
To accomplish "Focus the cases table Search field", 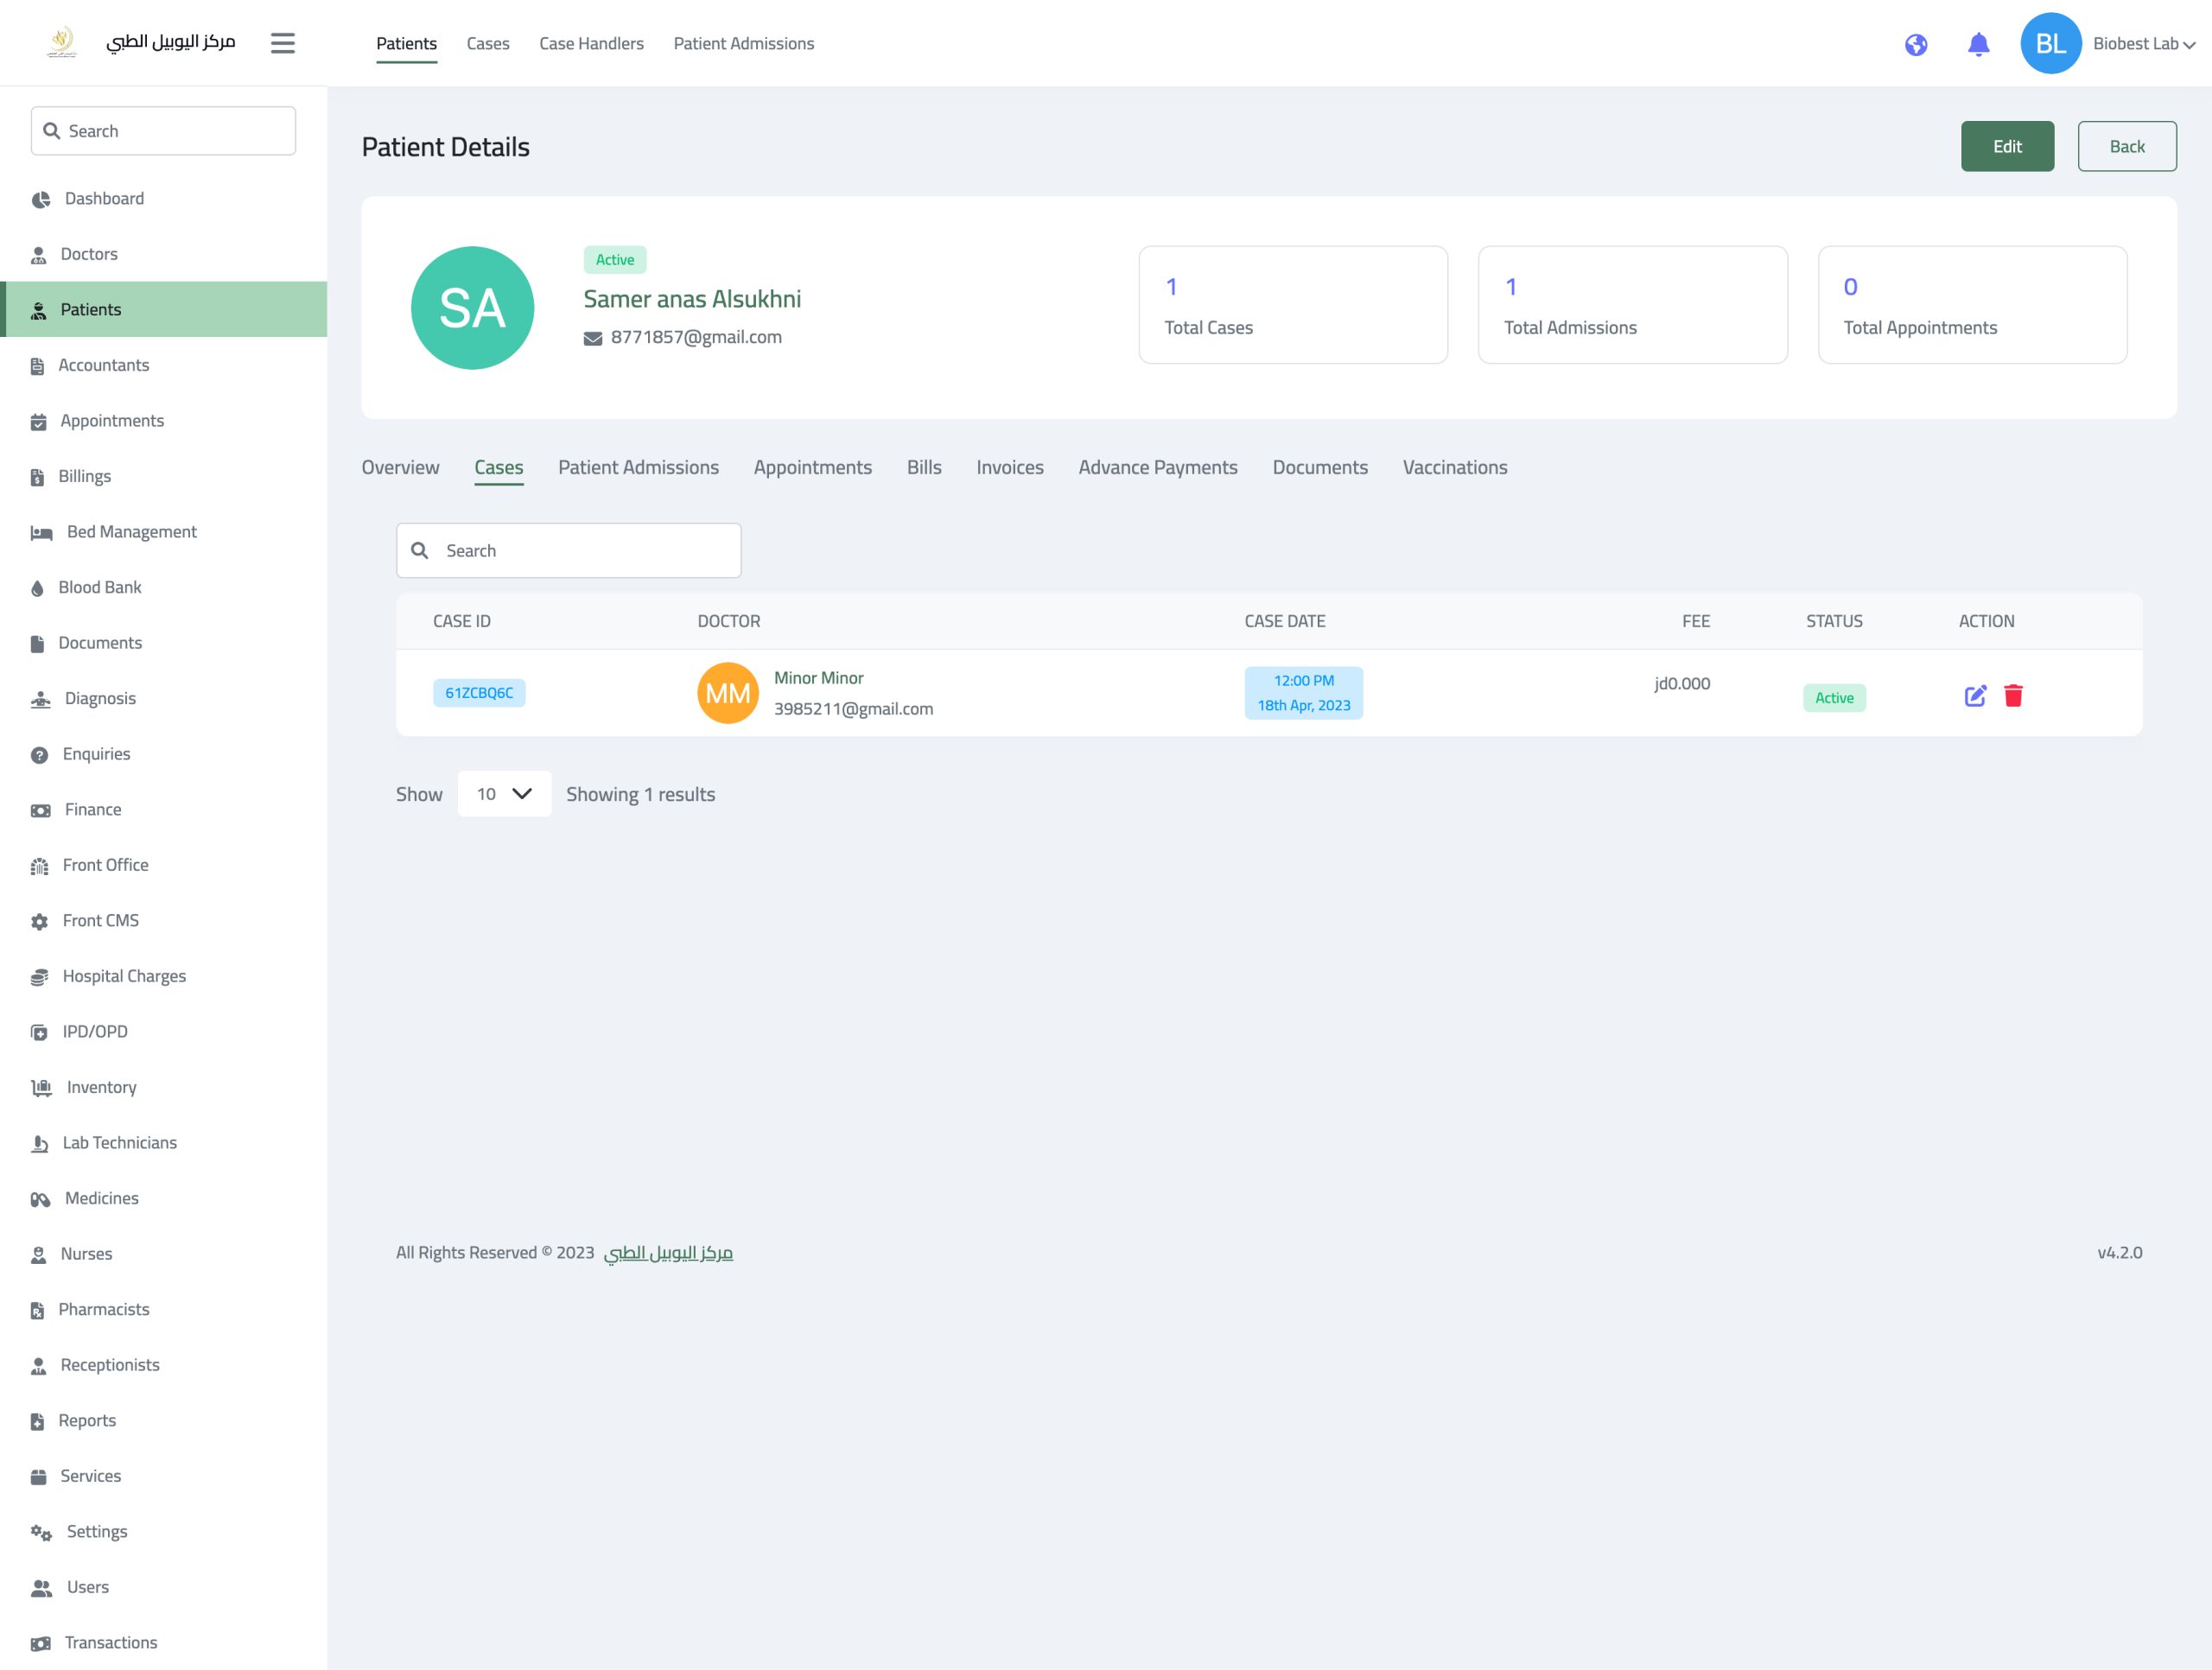I will pos(568,550).
